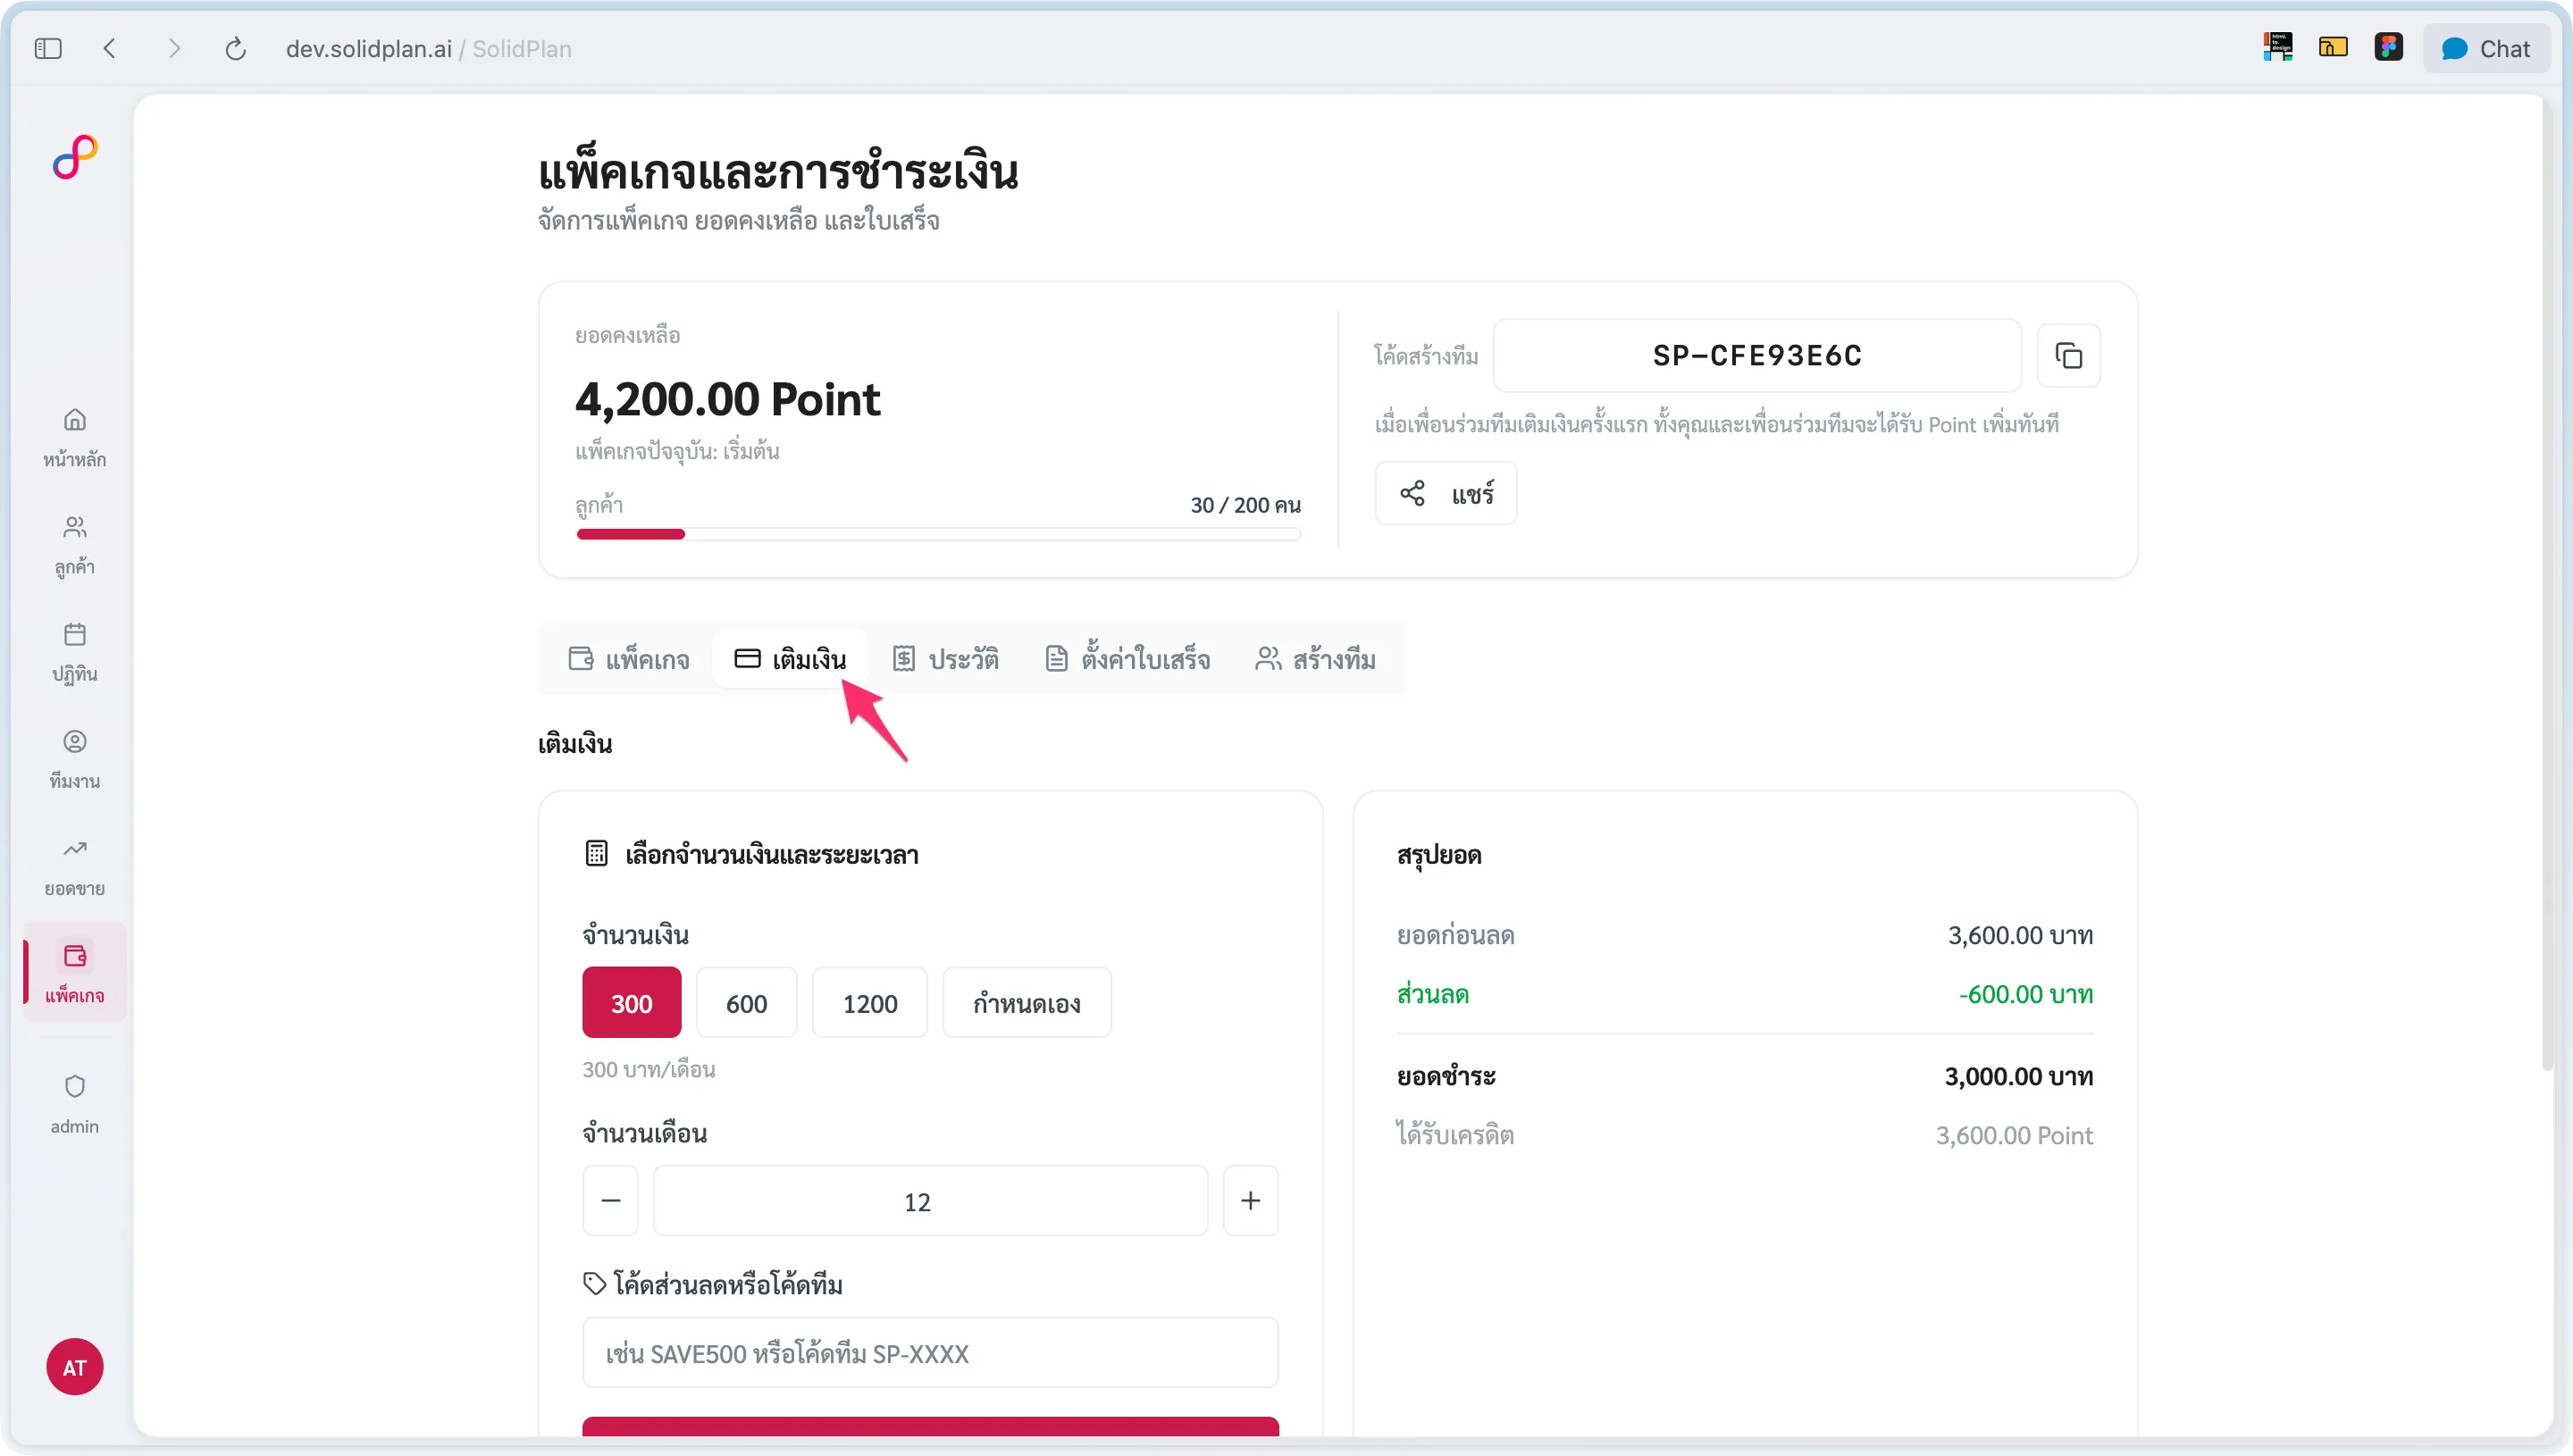
Task: Click '300 บาท/เดือน' helper text
Action: tap(648, 1069)
